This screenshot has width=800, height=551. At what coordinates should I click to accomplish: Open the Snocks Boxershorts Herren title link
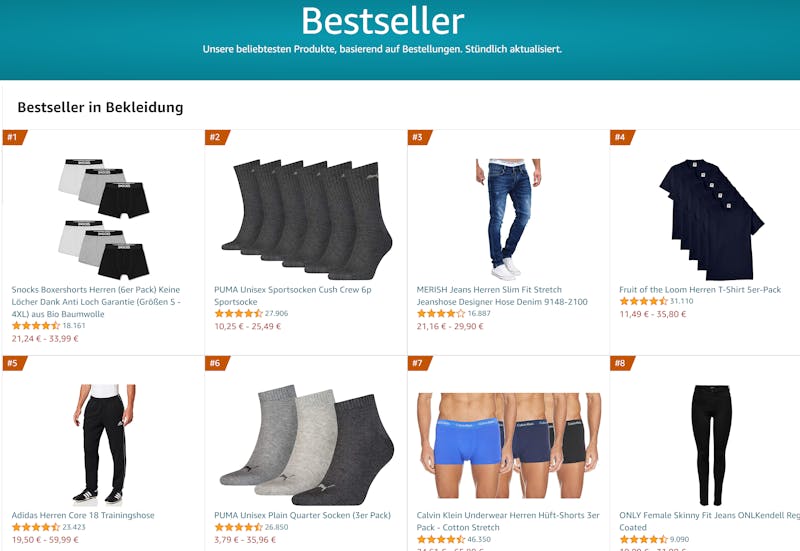pos(96,302)
